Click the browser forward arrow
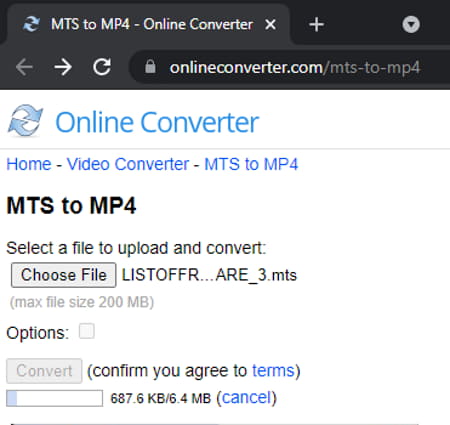The image size is (450, 425). [x=63, y=67]
